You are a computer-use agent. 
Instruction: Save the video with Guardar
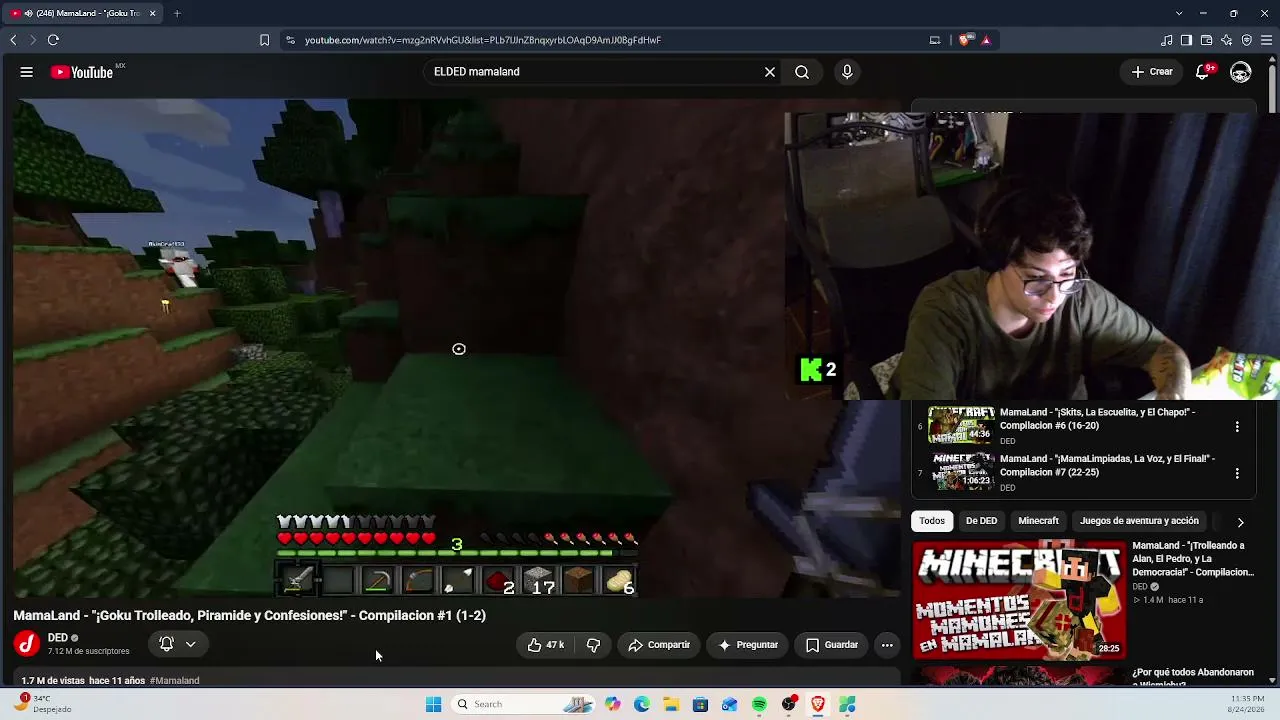[x=832, y=645]
